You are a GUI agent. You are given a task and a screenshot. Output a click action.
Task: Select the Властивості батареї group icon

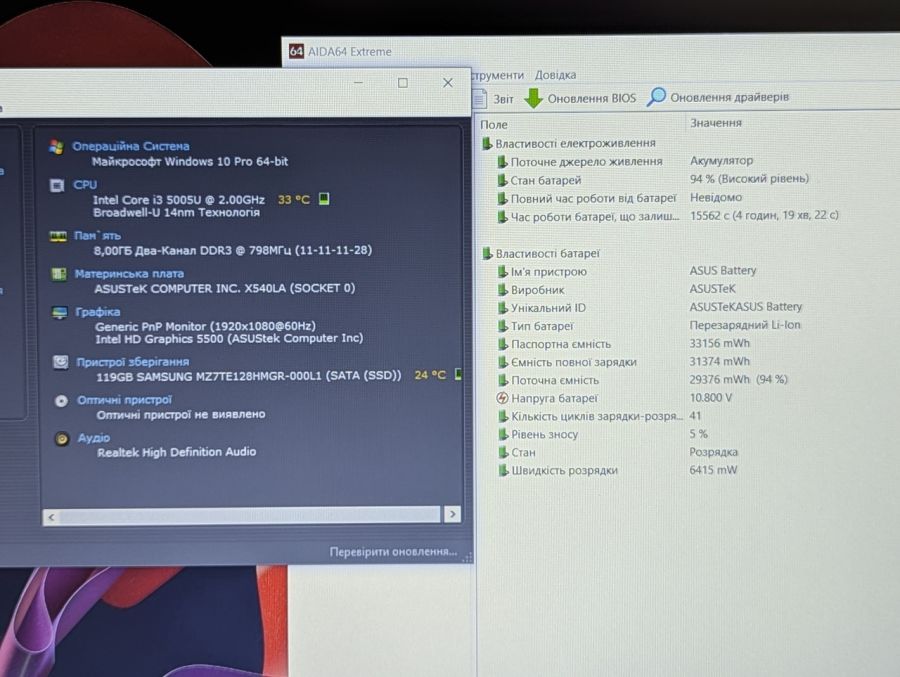(487, 253)
